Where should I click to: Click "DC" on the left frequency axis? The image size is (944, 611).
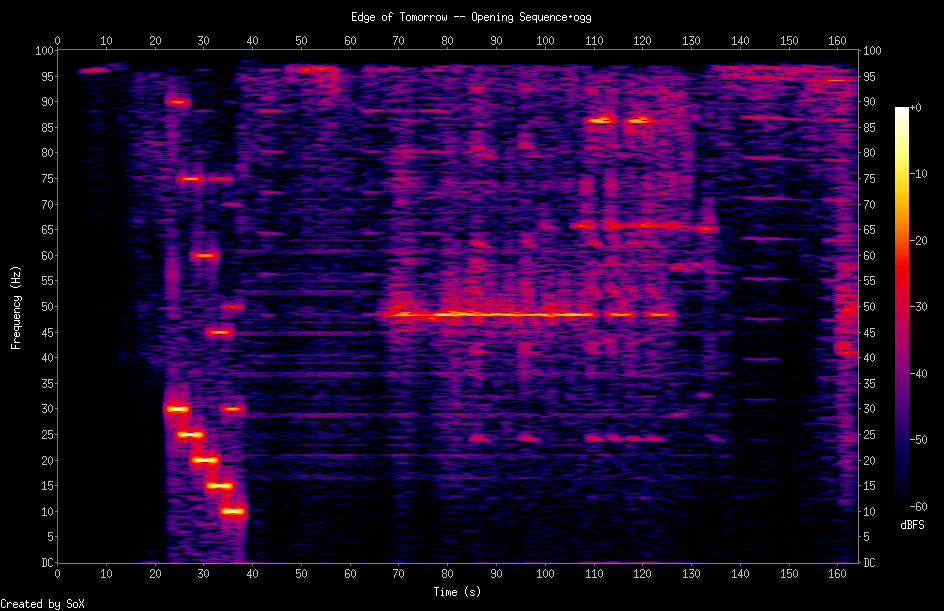pos(47,563)
